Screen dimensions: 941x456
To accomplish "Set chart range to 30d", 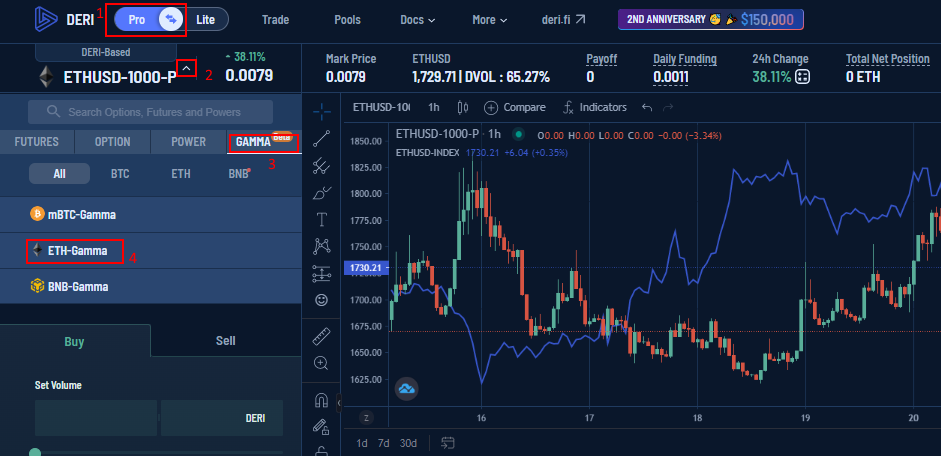I will coord(408,443).
